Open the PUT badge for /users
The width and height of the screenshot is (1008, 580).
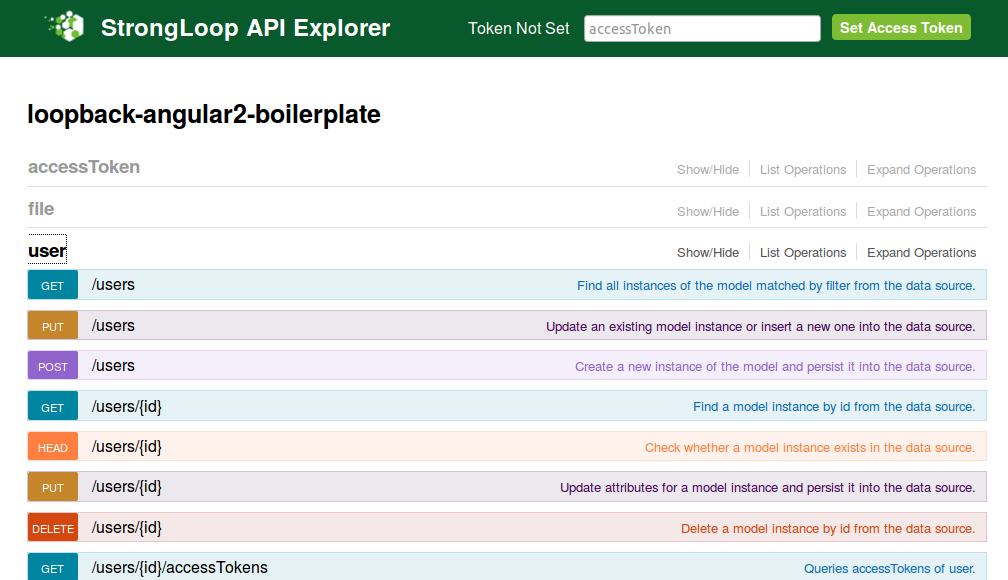53,325
